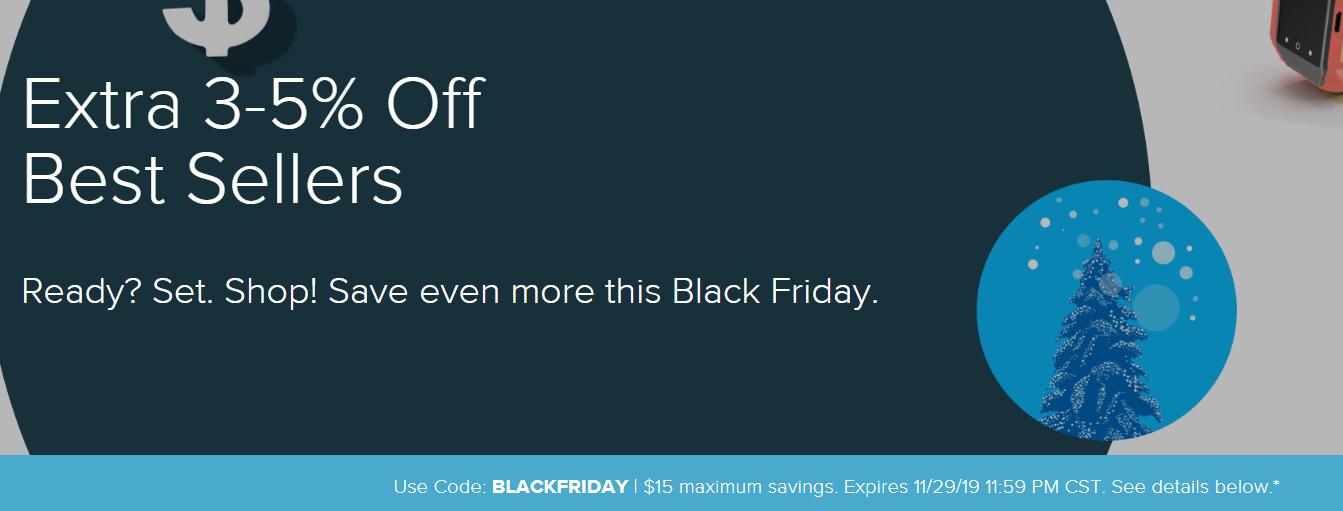Click the 'Use Code:' label
Viewport: 1343px width, 511px height.
click(x=440, y=487)
